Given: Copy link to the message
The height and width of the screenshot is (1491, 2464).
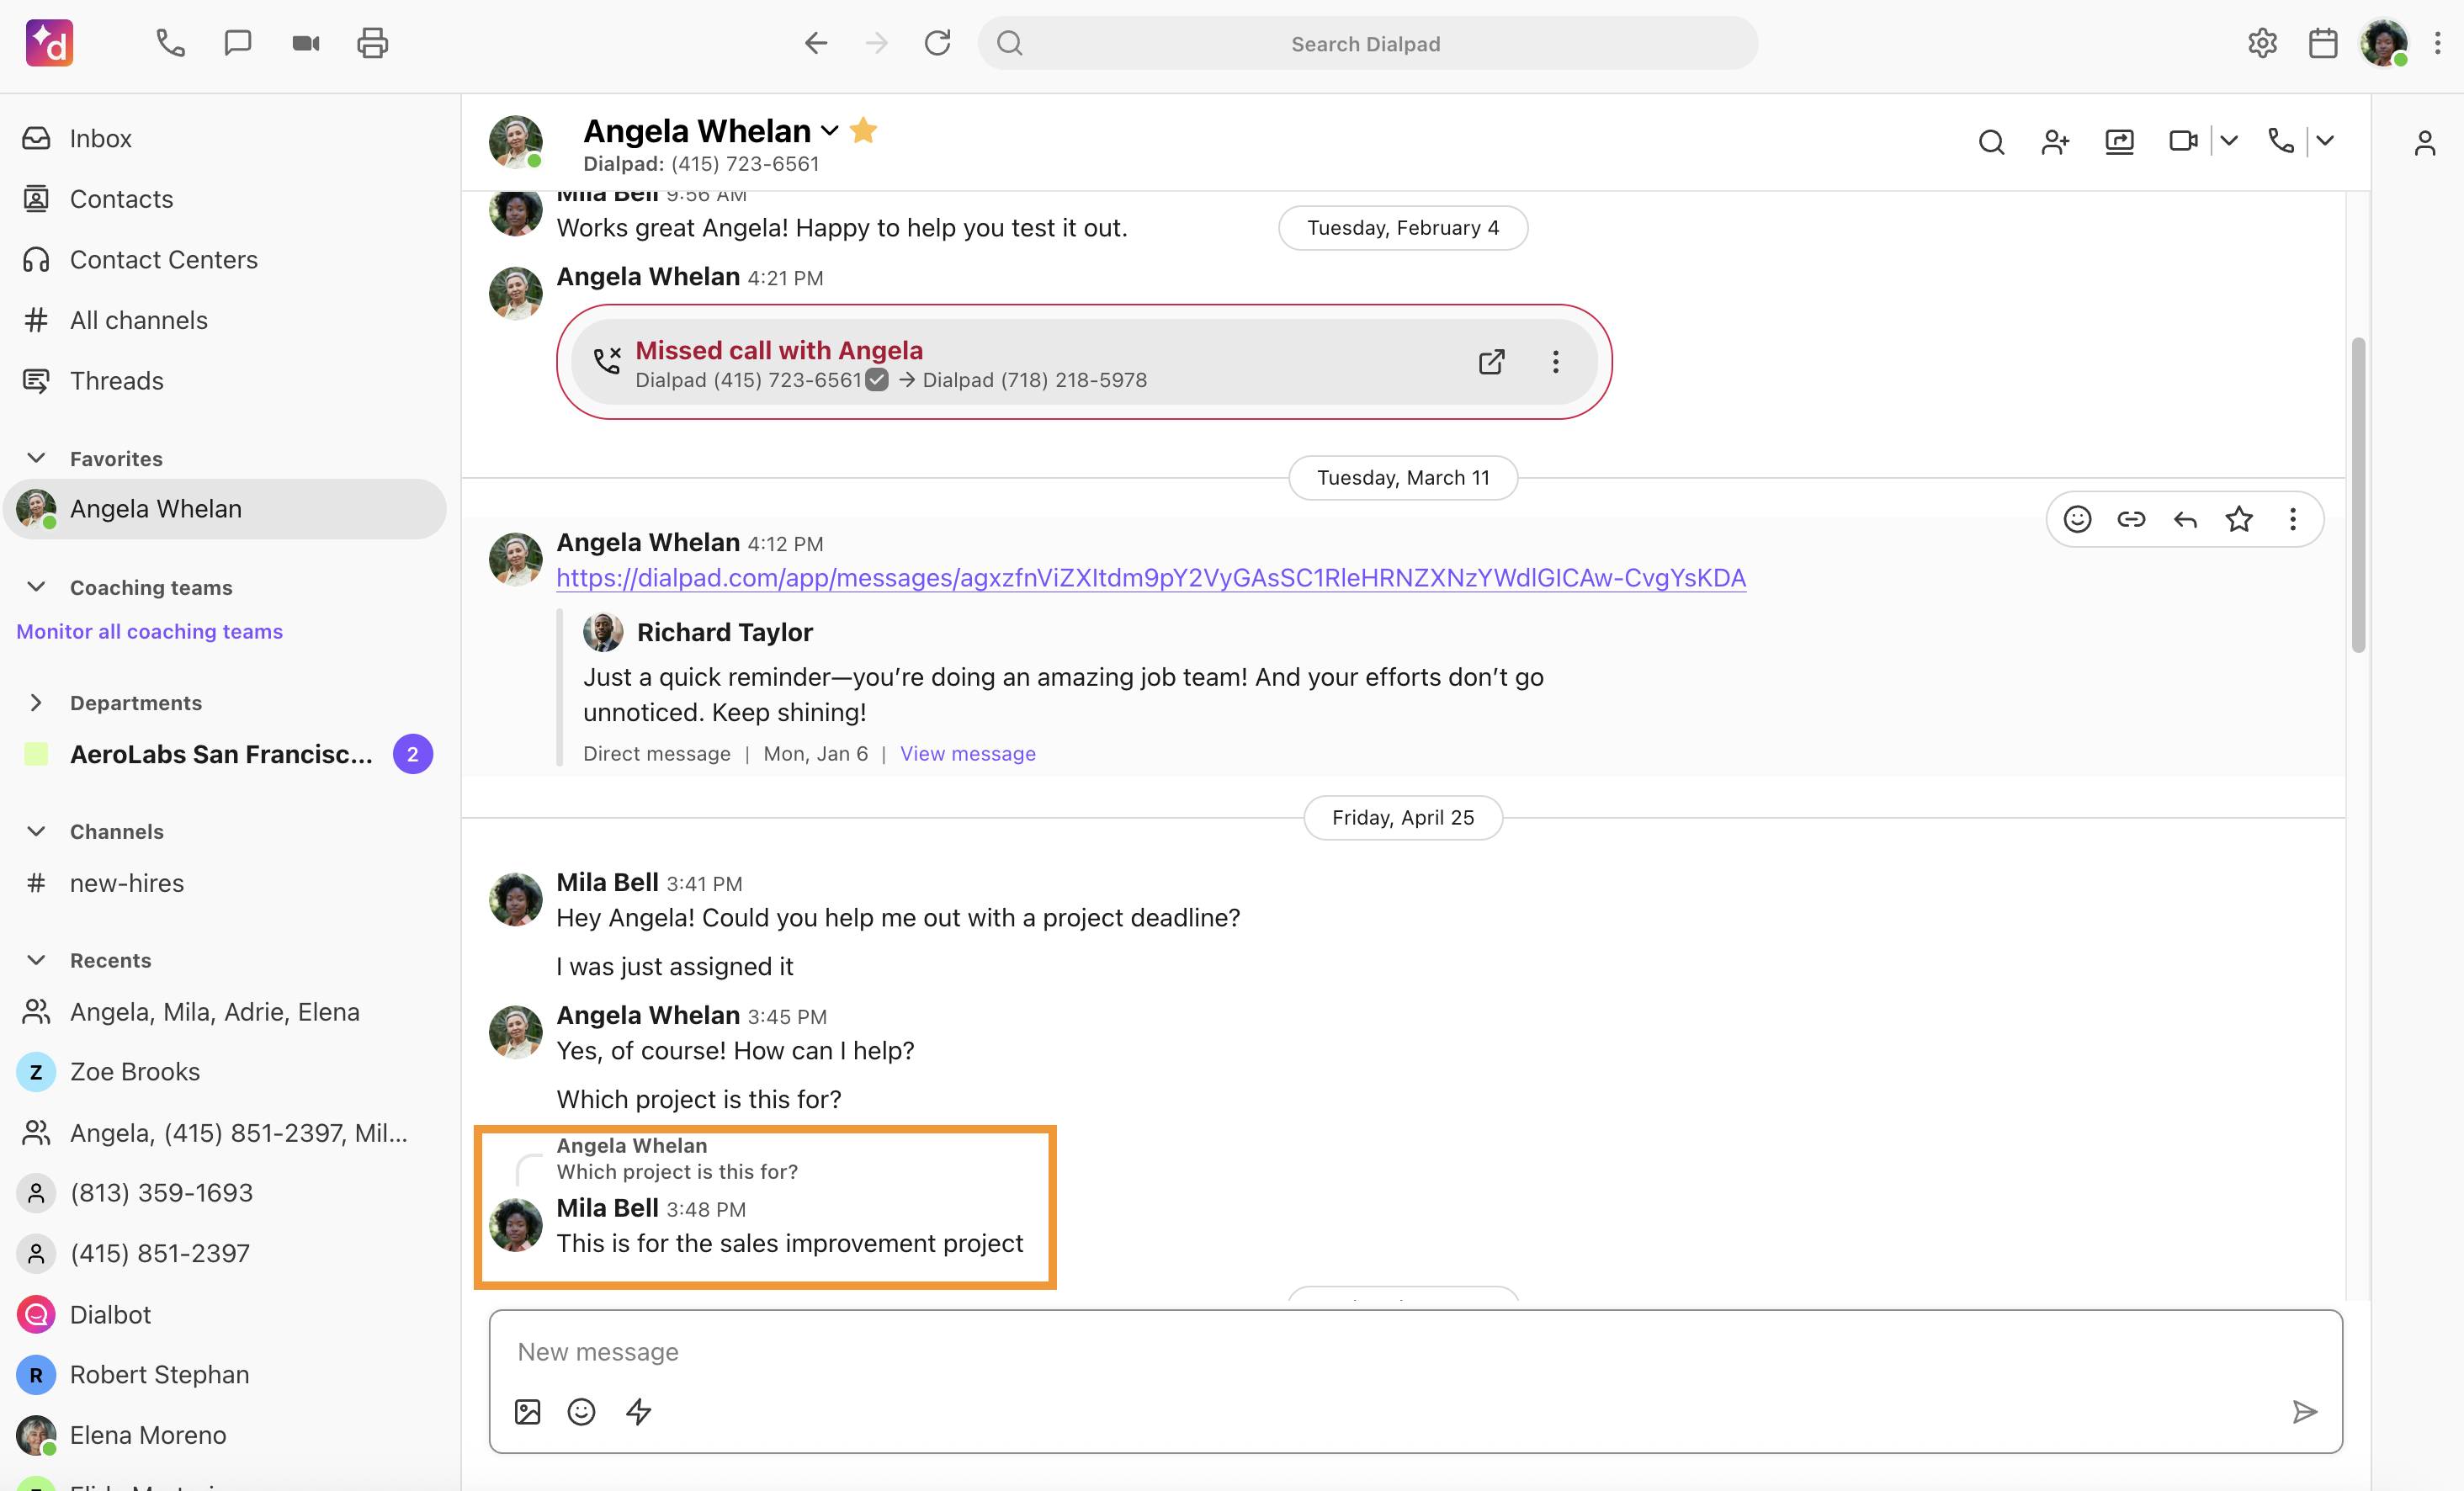Looking at the screenshot, I should click(x=2131, y=519).
